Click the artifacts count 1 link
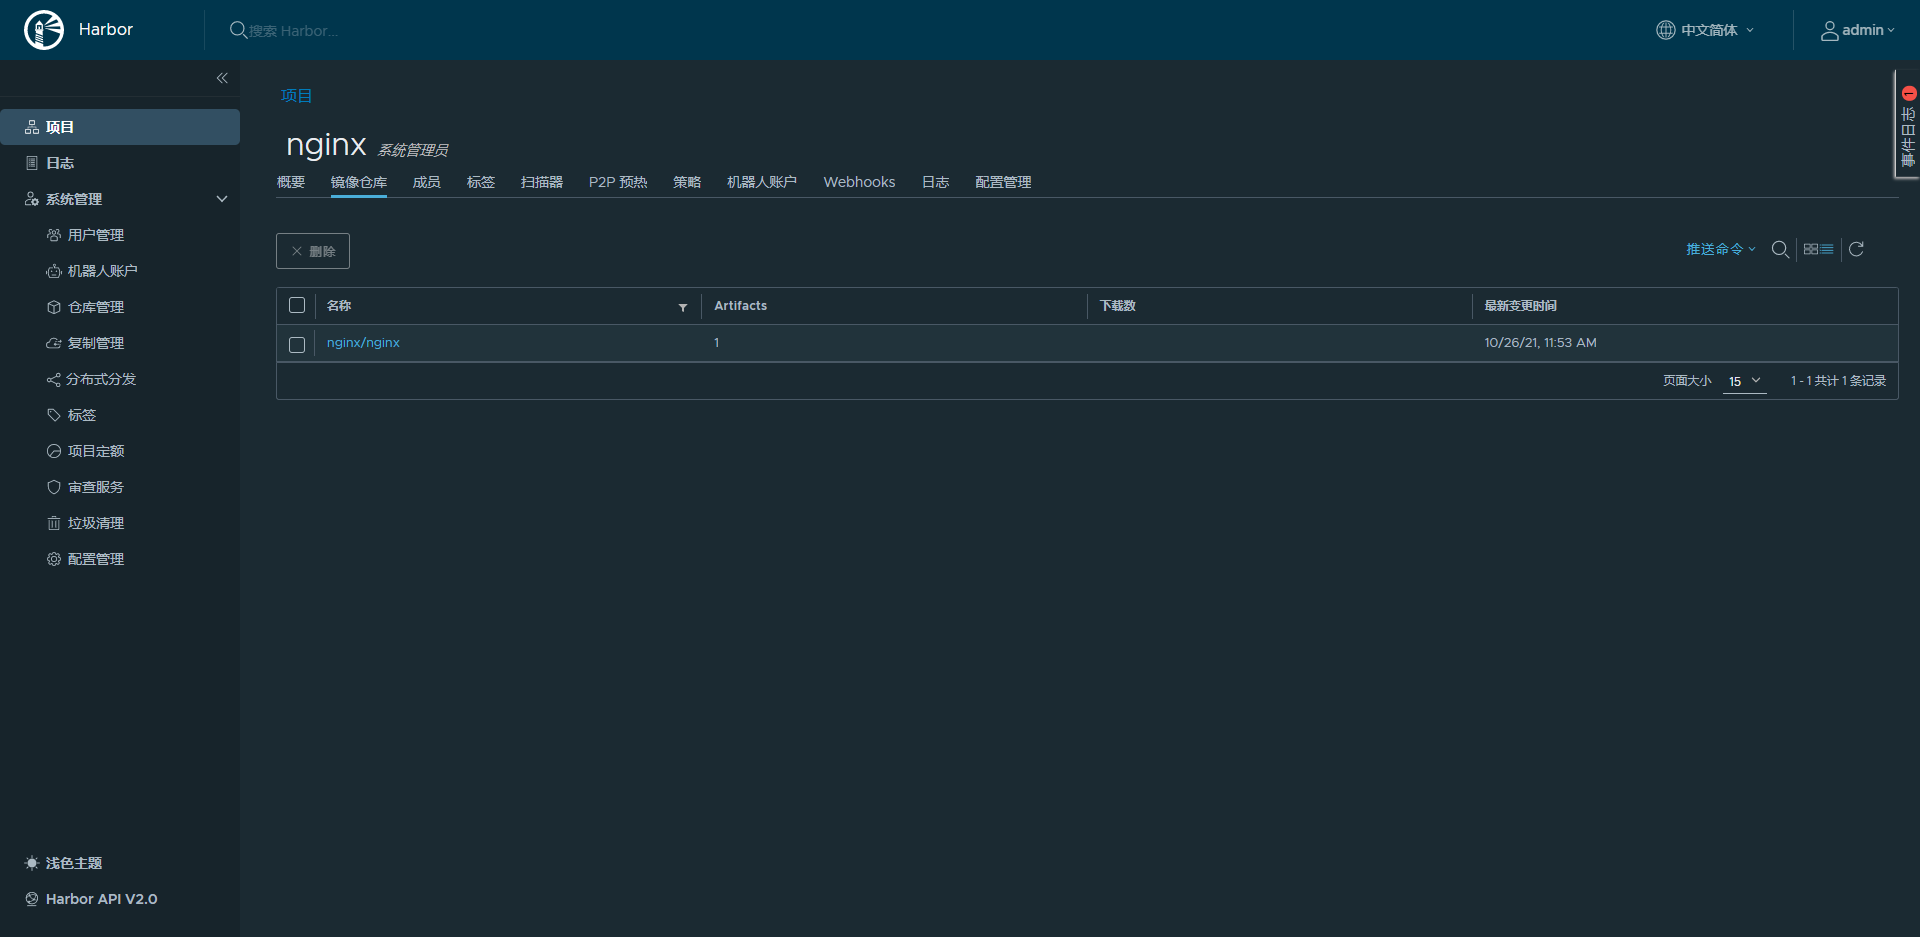1920x937 pixels. coord(717,343)
